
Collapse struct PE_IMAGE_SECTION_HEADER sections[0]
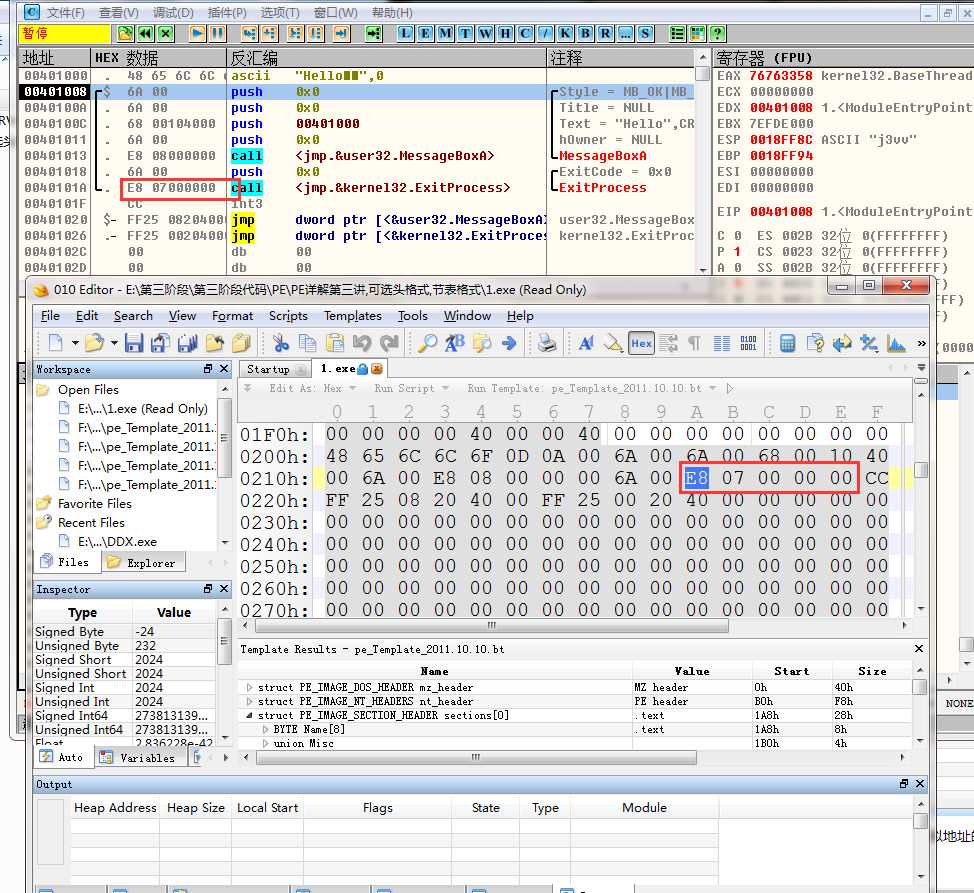tap(250, 715)
